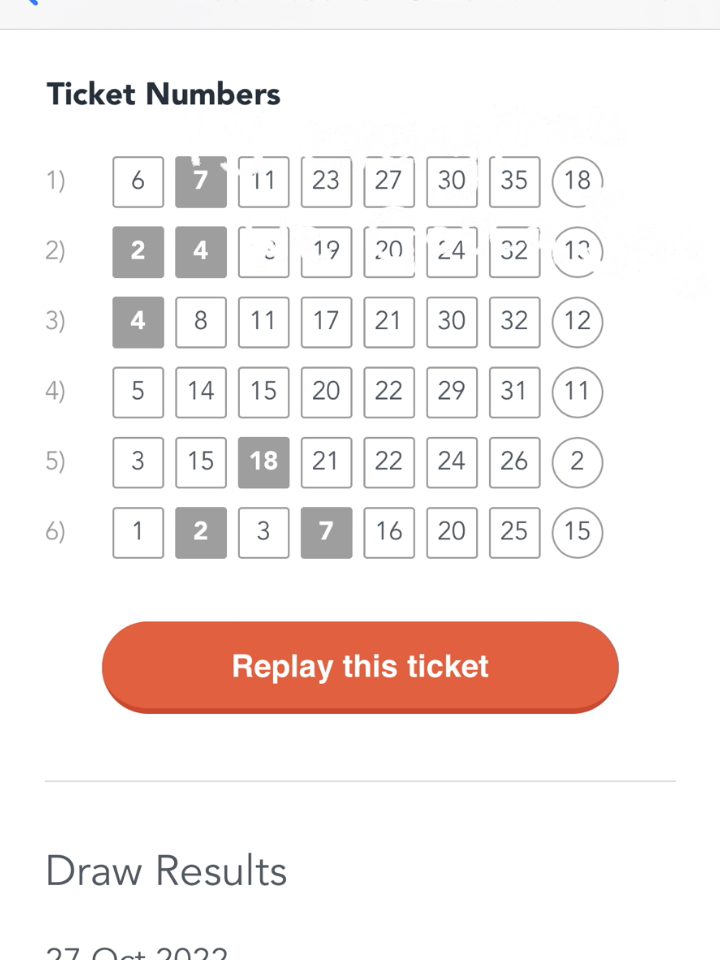Image resolution: width=720 pixels, height=960 pixels.
Task: Tap bonus ball 15 in game 6
Action: click(577, 533)
